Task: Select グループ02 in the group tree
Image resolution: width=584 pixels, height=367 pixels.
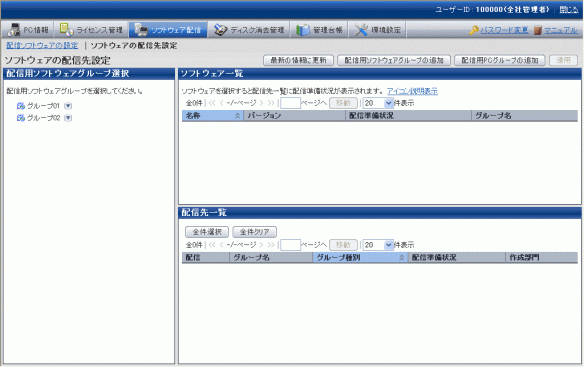Action: [x=43, y=118]
